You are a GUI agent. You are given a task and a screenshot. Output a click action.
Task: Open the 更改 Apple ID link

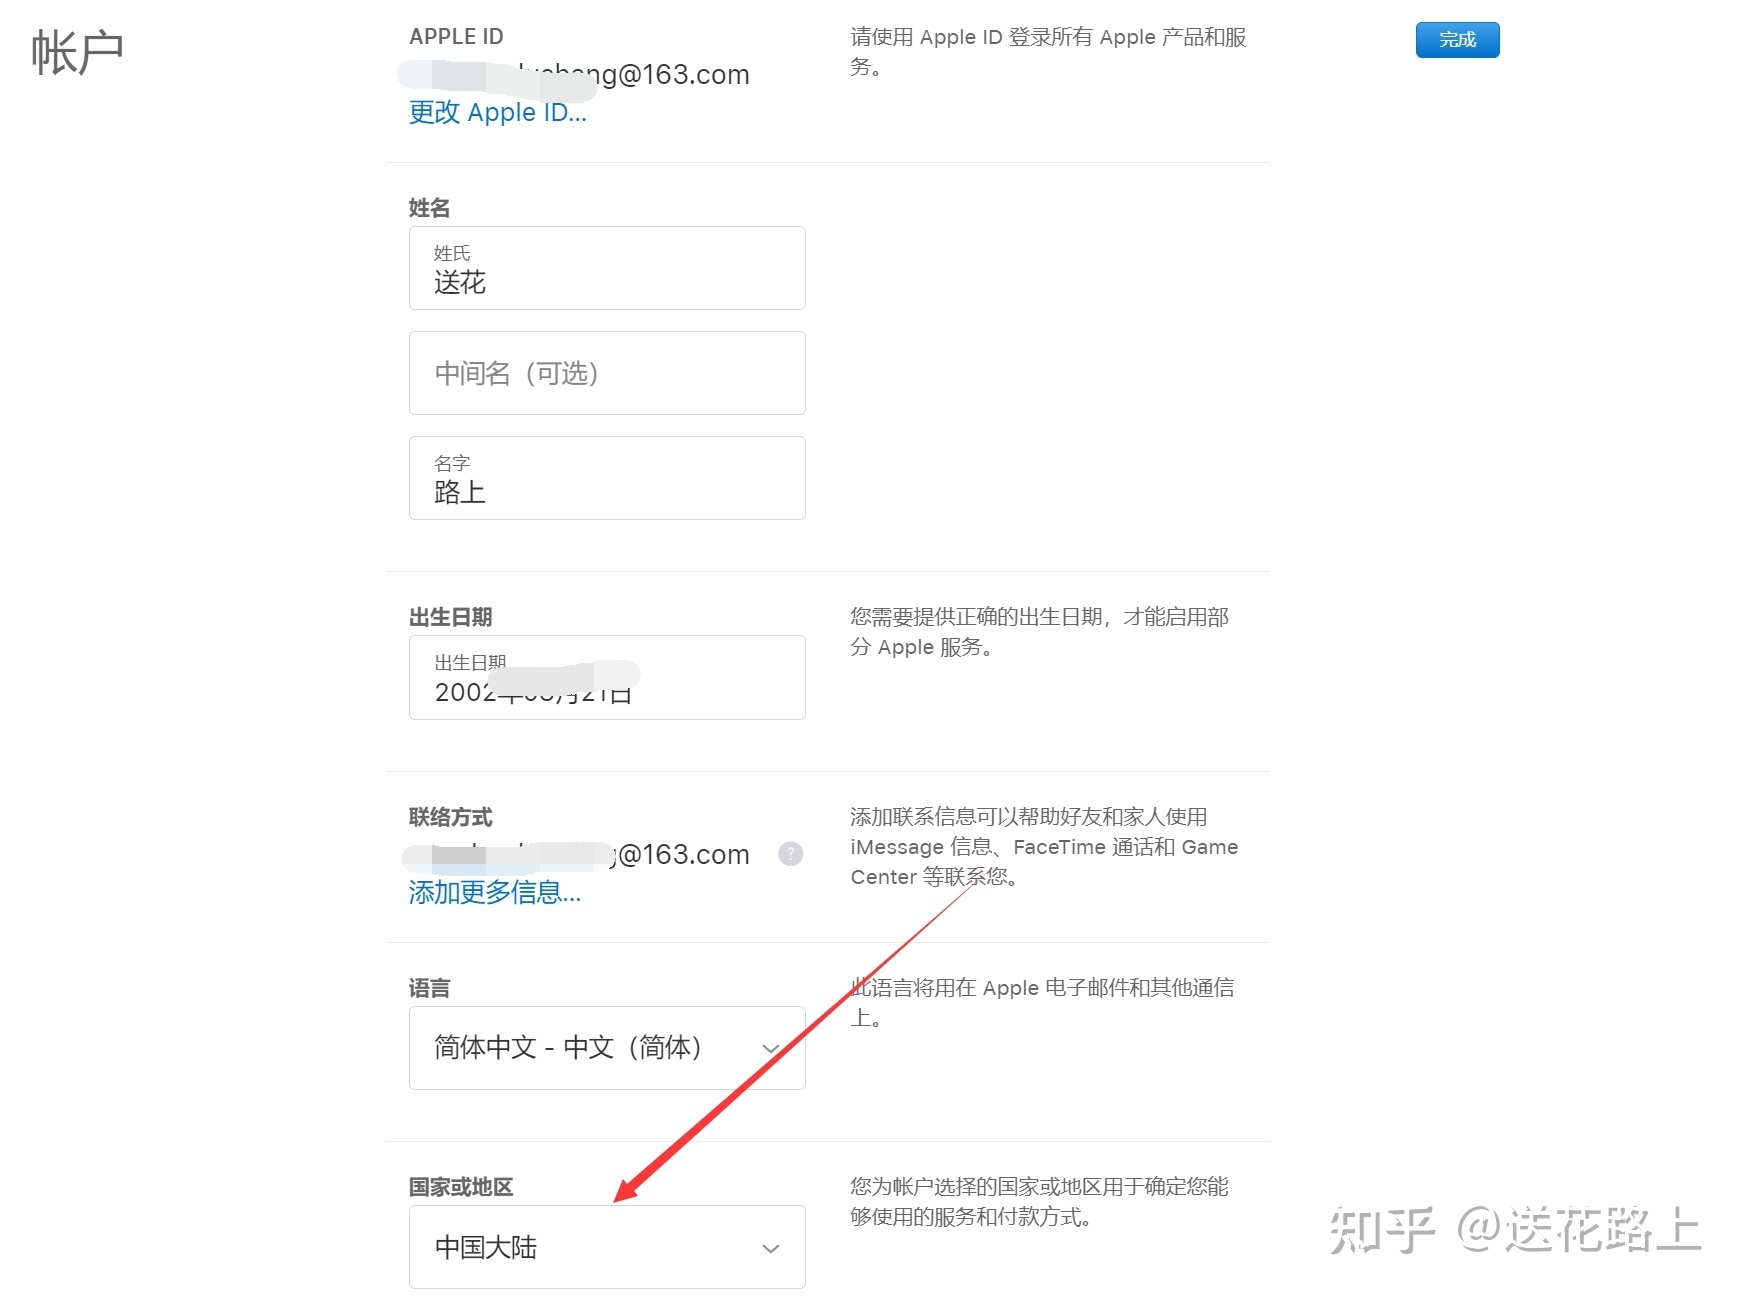tap(498, 112)
